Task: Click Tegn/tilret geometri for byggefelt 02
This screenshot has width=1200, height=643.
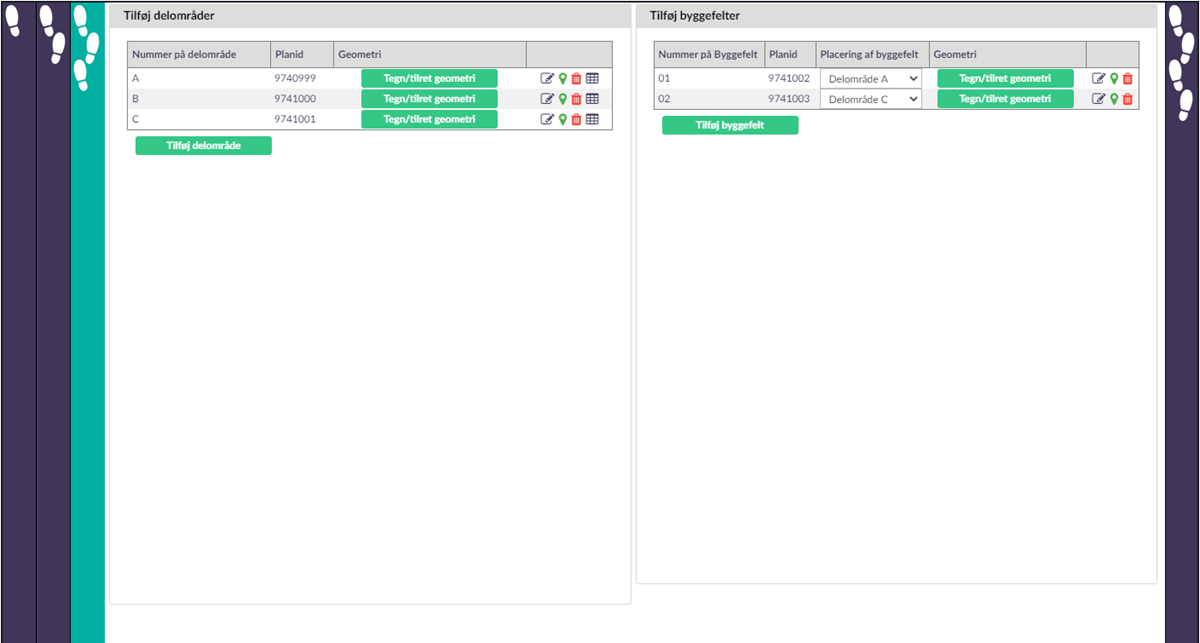Action: [1005, 99]
